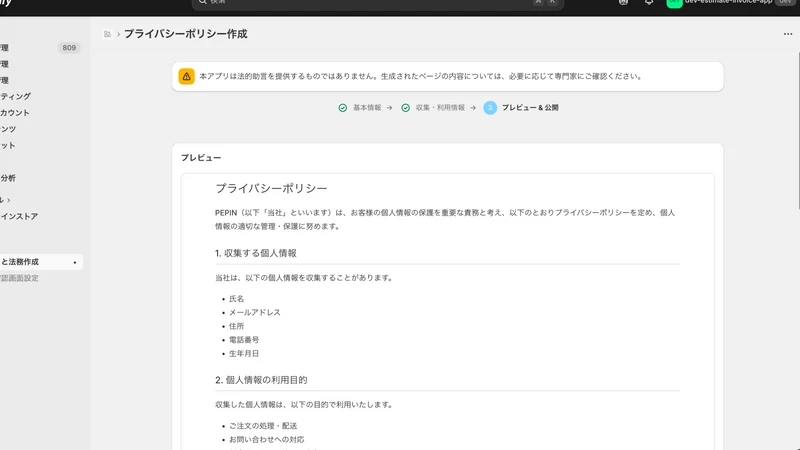Click the 基本情報 step check icon
Screen dimensions: 800x450
pyautogui.click(x=343, y=108)
